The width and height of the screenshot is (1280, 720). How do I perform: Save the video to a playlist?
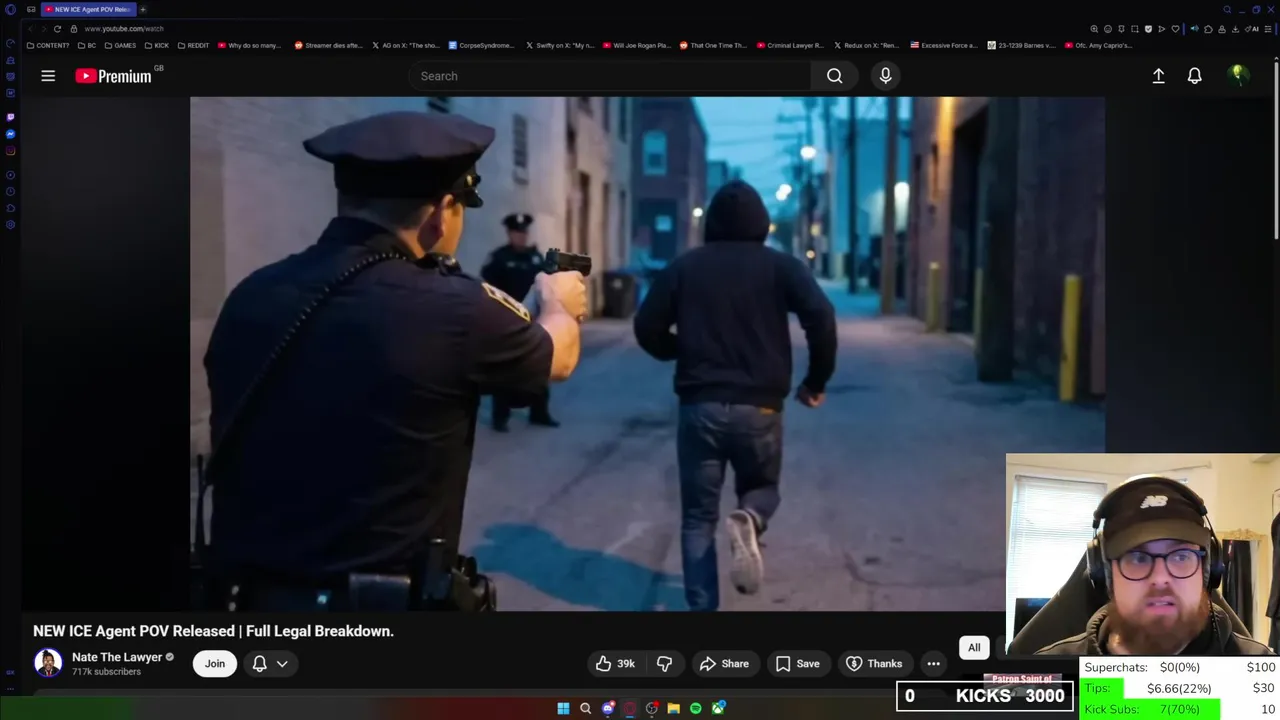[x=797, y=663]
